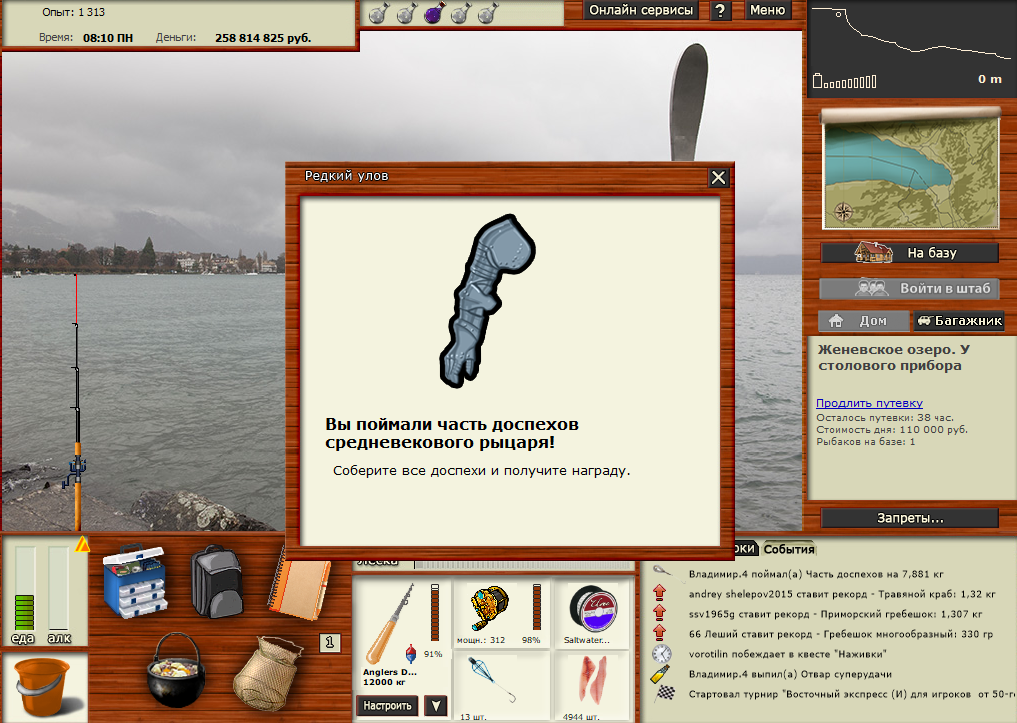The width and height of the screenshot is (1017, 723).
Task: Switch to the События tab
Action: [x=789, y=549]
